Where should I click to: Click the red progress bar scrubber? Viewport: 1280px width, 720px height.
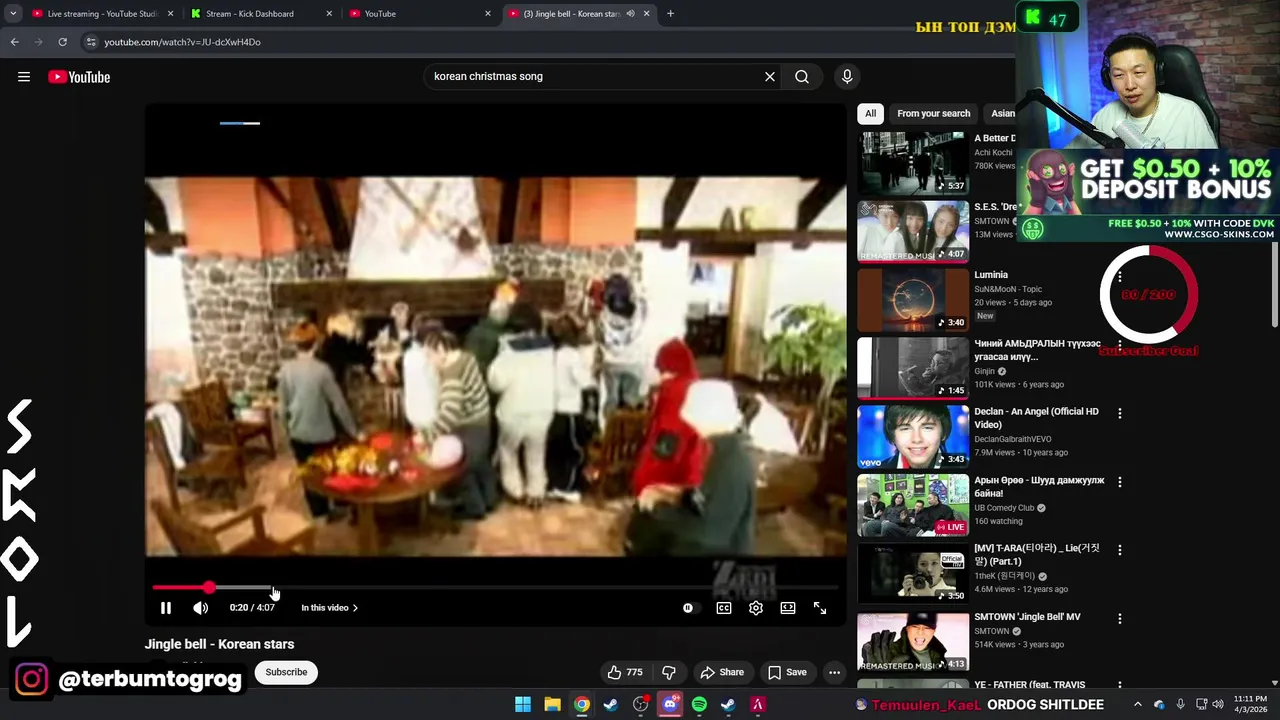[208, 587]
